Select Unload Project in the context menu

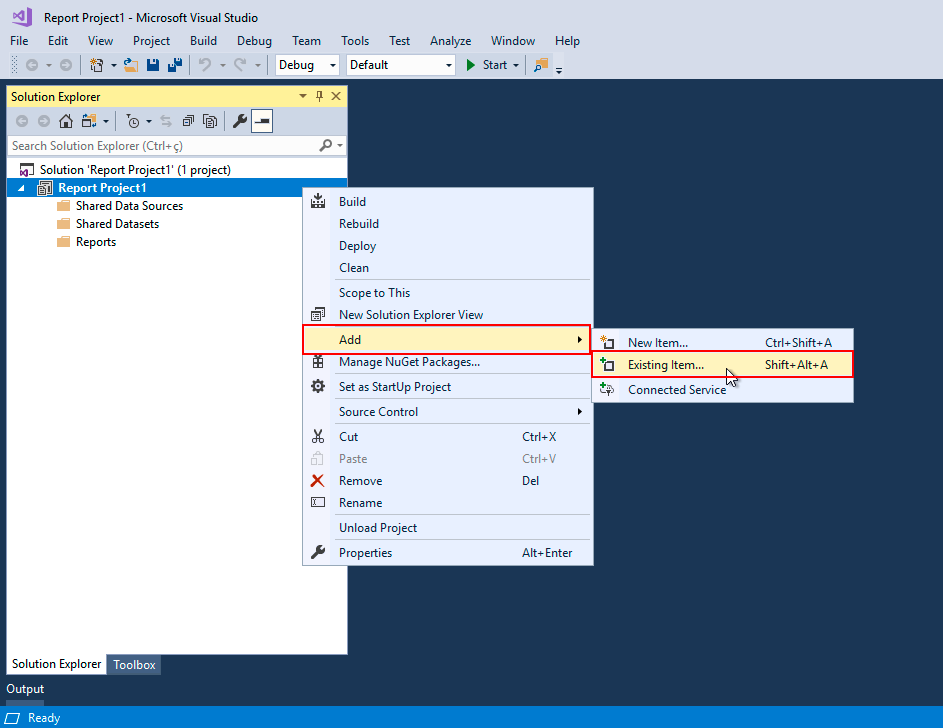tap(447, 528)
